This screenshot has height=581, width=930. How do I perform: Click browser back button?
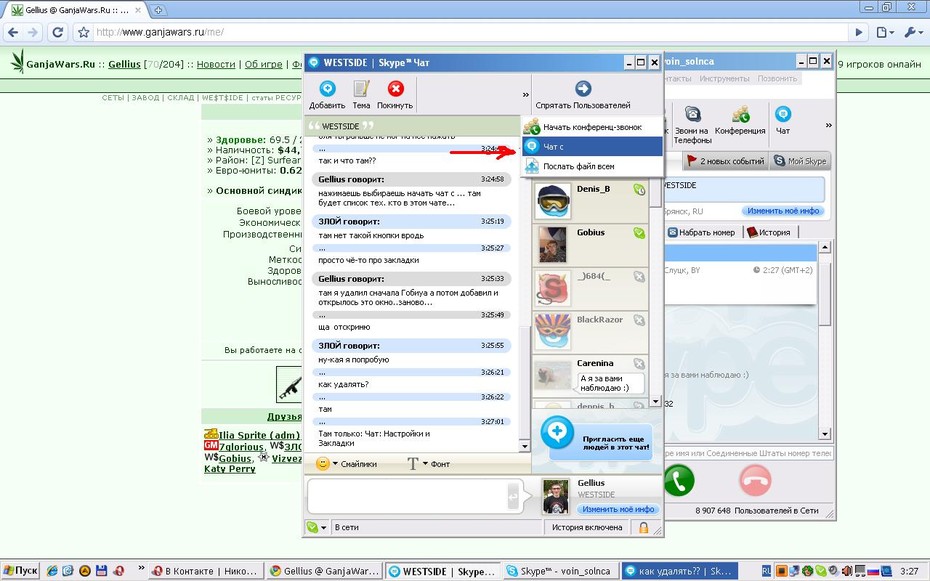click(x=14, y=32)
